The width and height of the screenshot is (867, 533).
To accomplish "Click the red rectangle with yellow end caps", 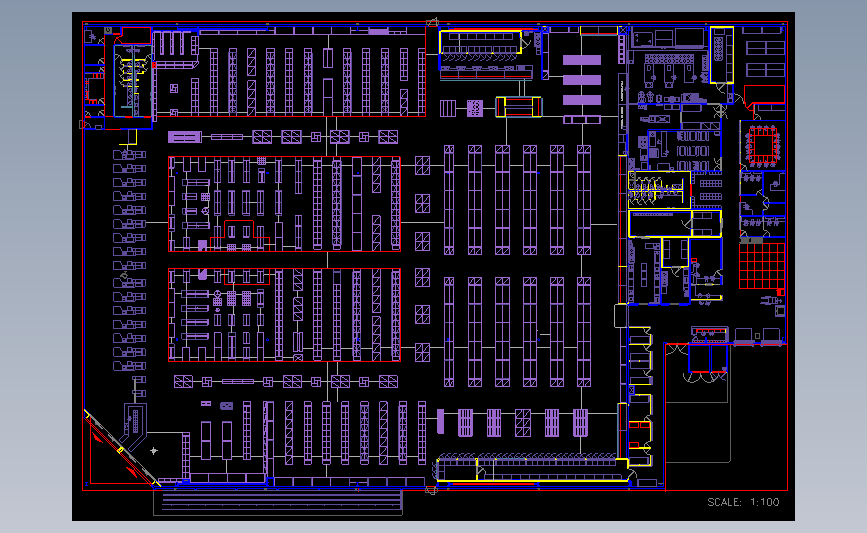I will coord(519,107).
